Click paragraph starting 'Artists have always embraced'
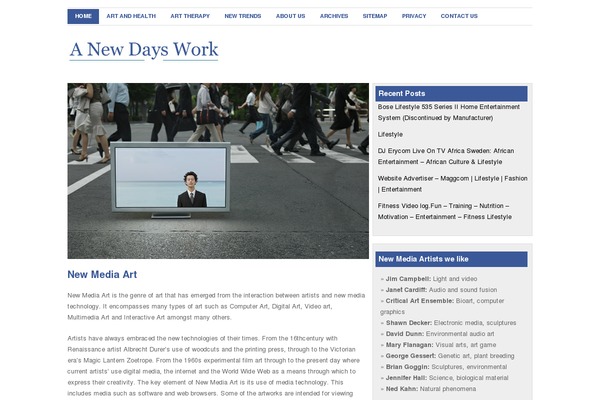 tap(214, 366)
